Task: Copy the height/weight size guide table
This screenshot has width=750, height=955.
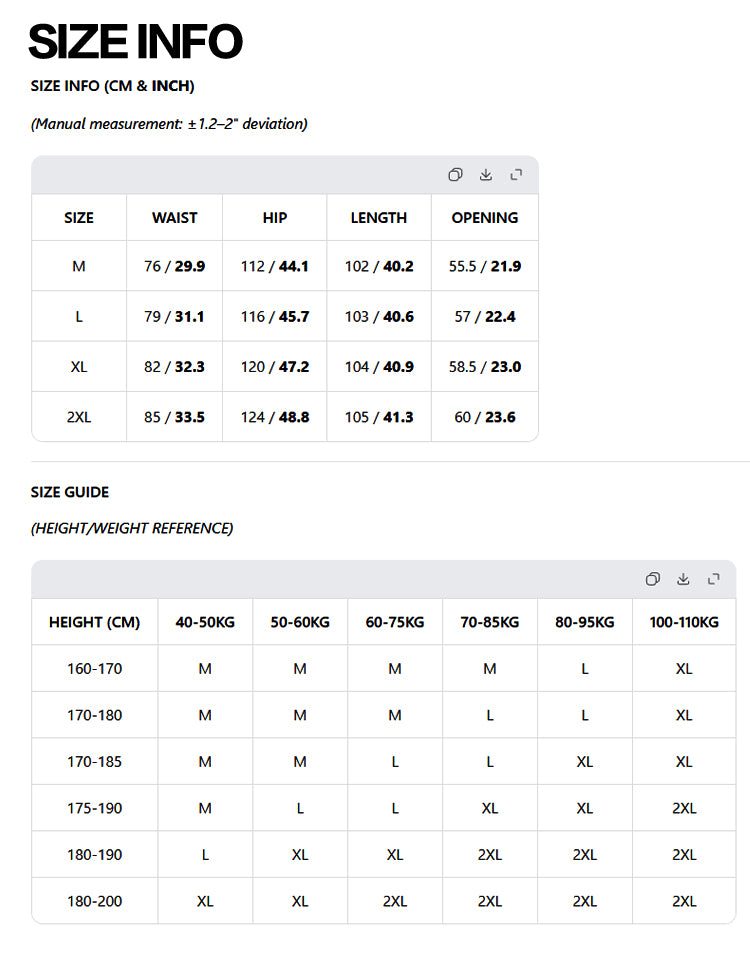Action: pos(653,579)
